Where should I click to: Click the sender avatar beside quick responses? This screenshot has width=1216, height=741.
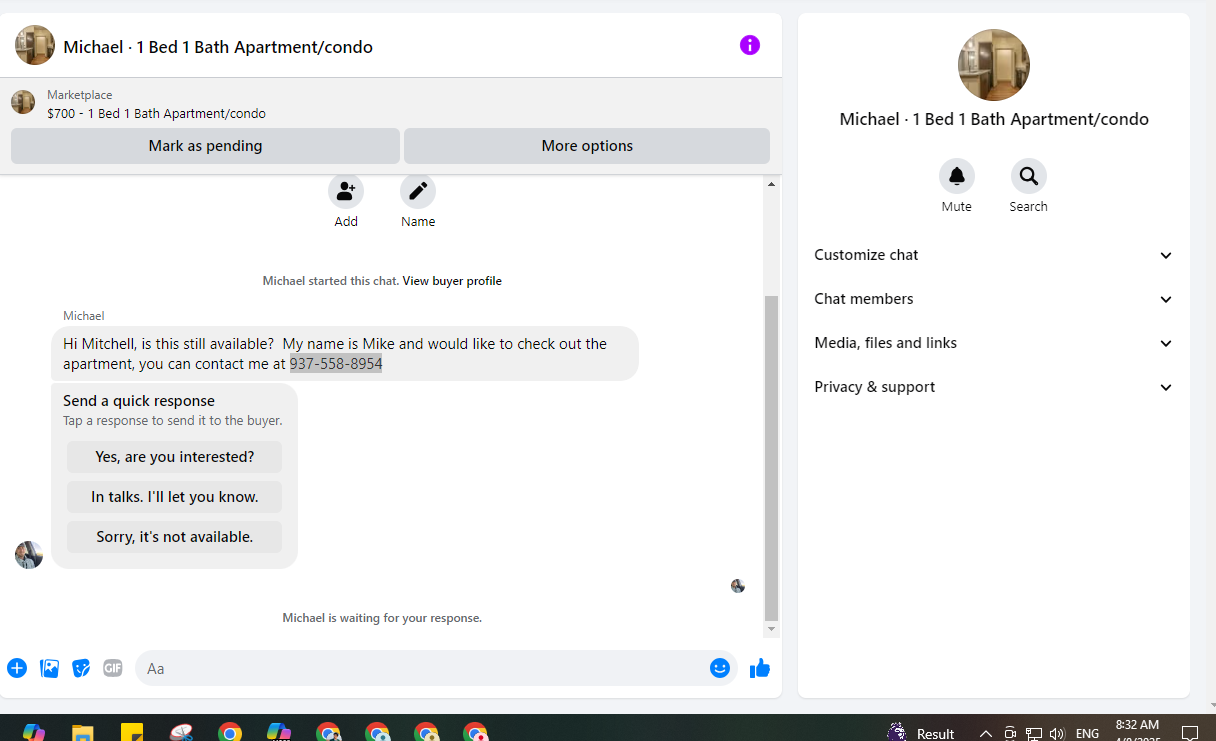click(x=29, y=555)
